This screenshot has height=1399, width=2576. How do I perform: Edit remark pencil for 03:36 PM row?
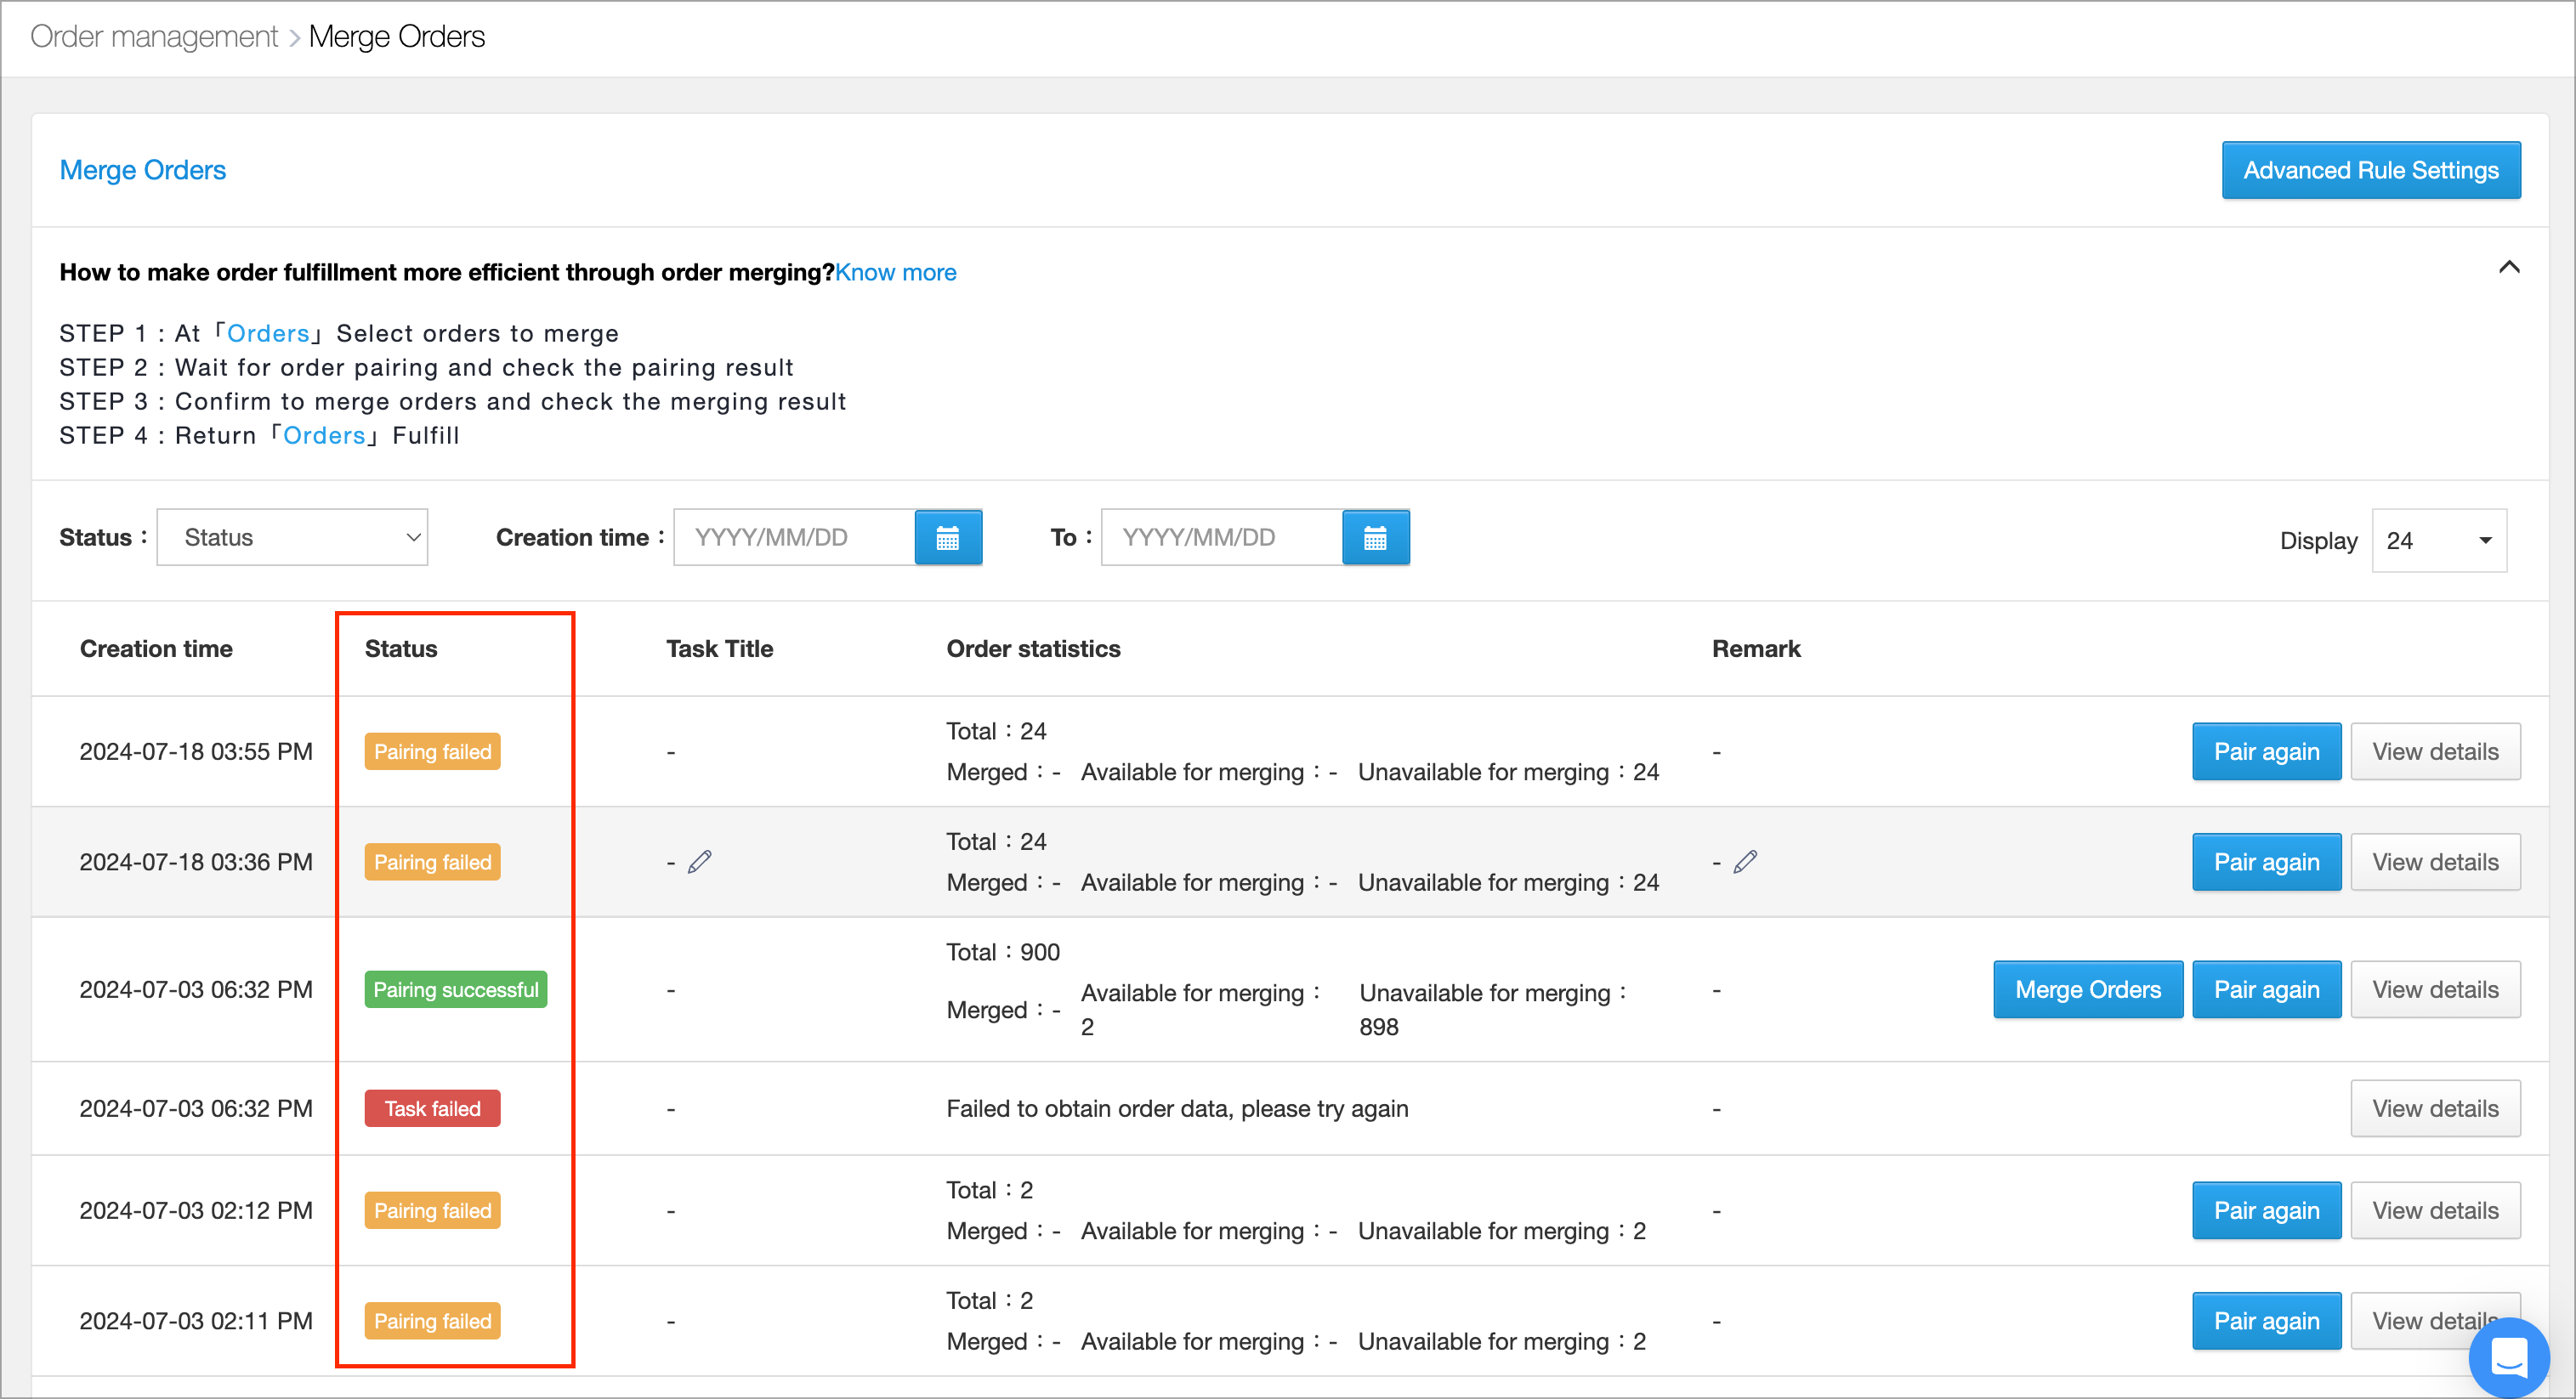[1745, 861]
